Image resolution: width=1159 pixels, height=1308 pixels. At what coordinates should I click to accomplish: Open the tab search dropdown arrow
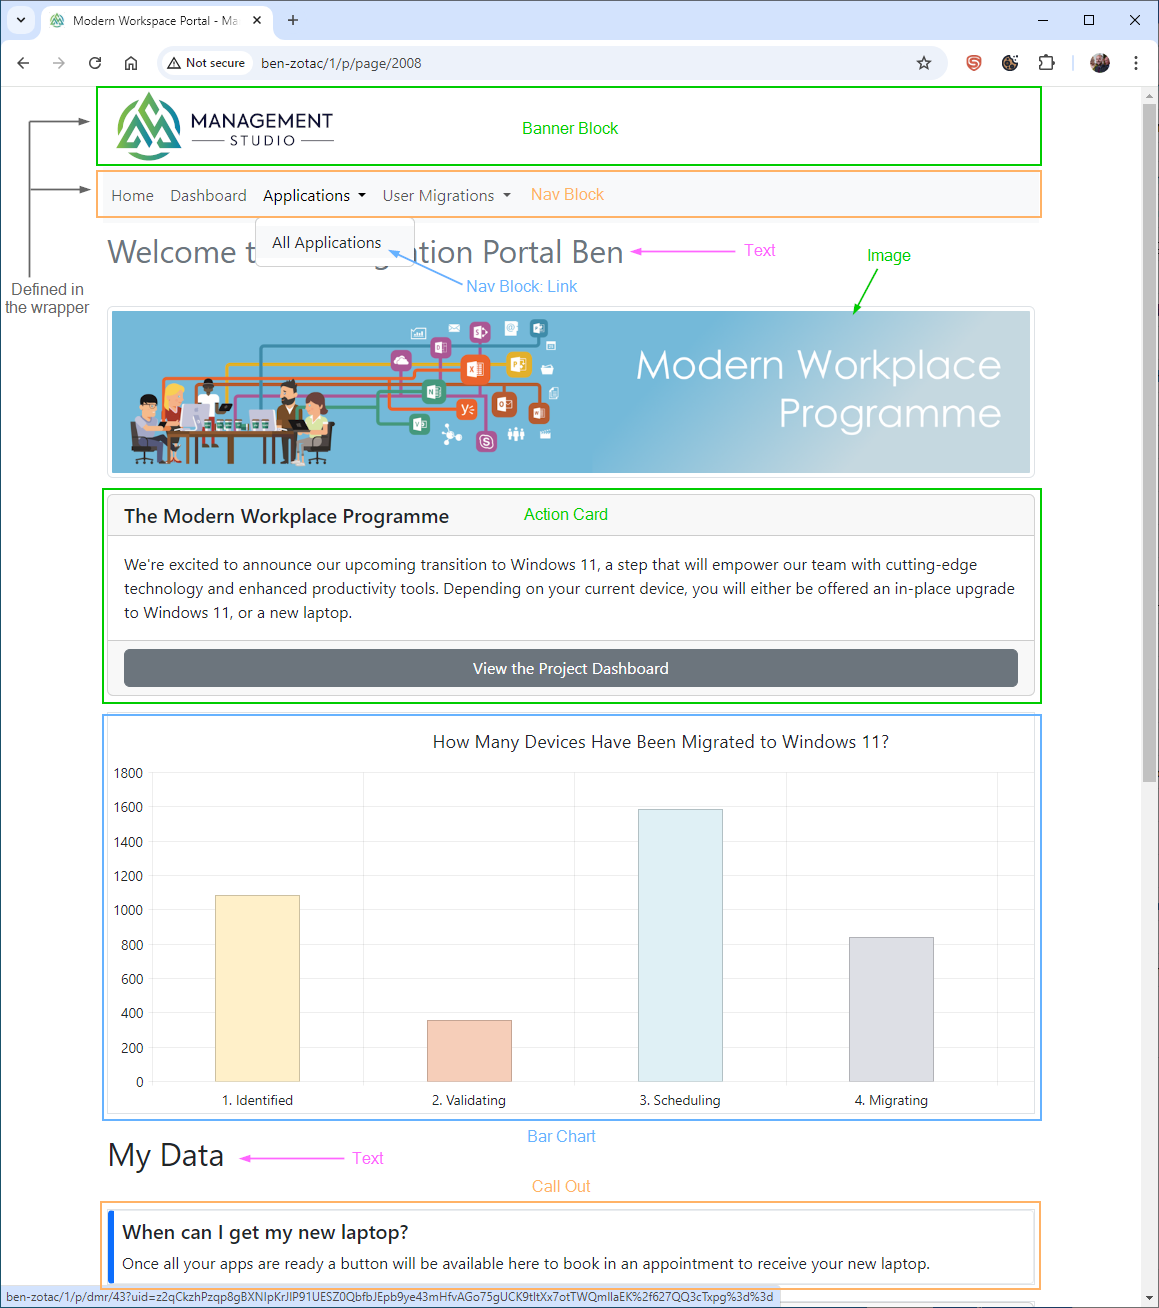(20, 20)
